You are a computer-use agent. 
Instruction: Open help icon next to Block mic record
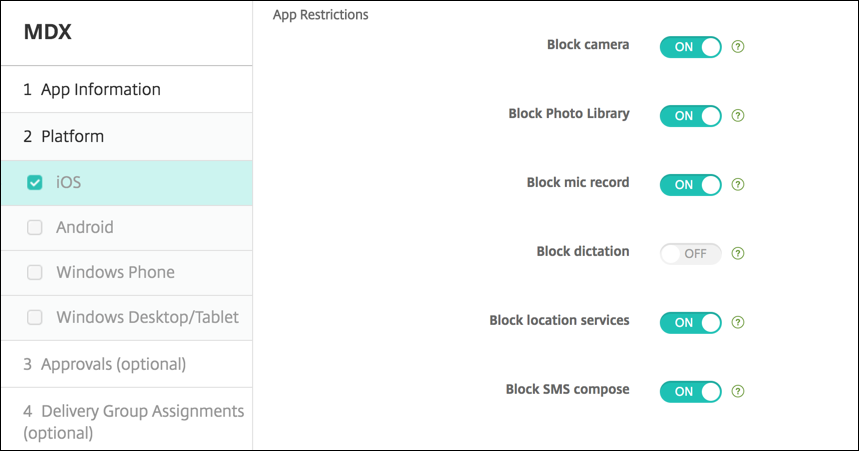point(739,185)
